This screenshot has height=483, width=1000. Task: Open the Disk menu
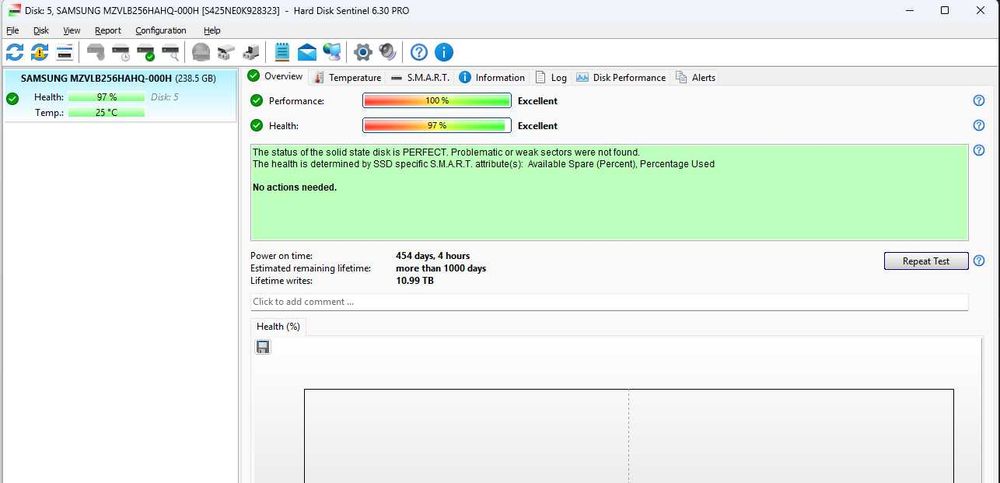coord(41,30)
